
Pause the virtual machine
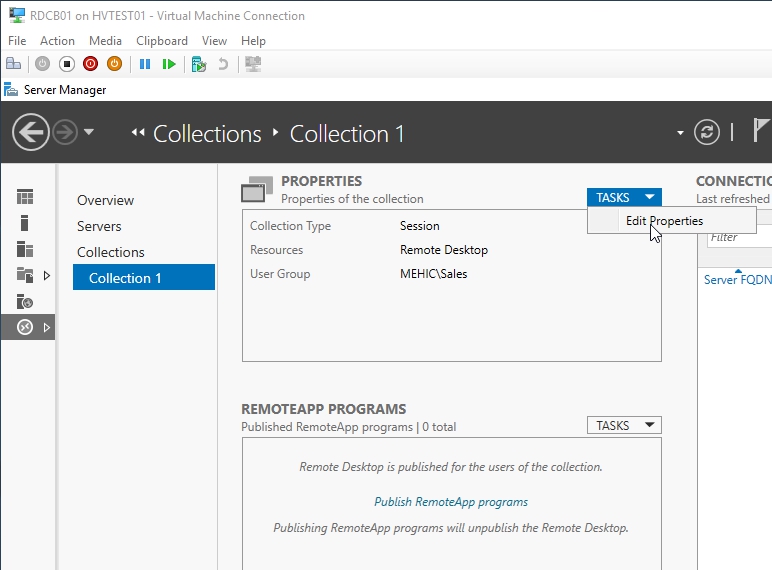(x=145, y=64)
